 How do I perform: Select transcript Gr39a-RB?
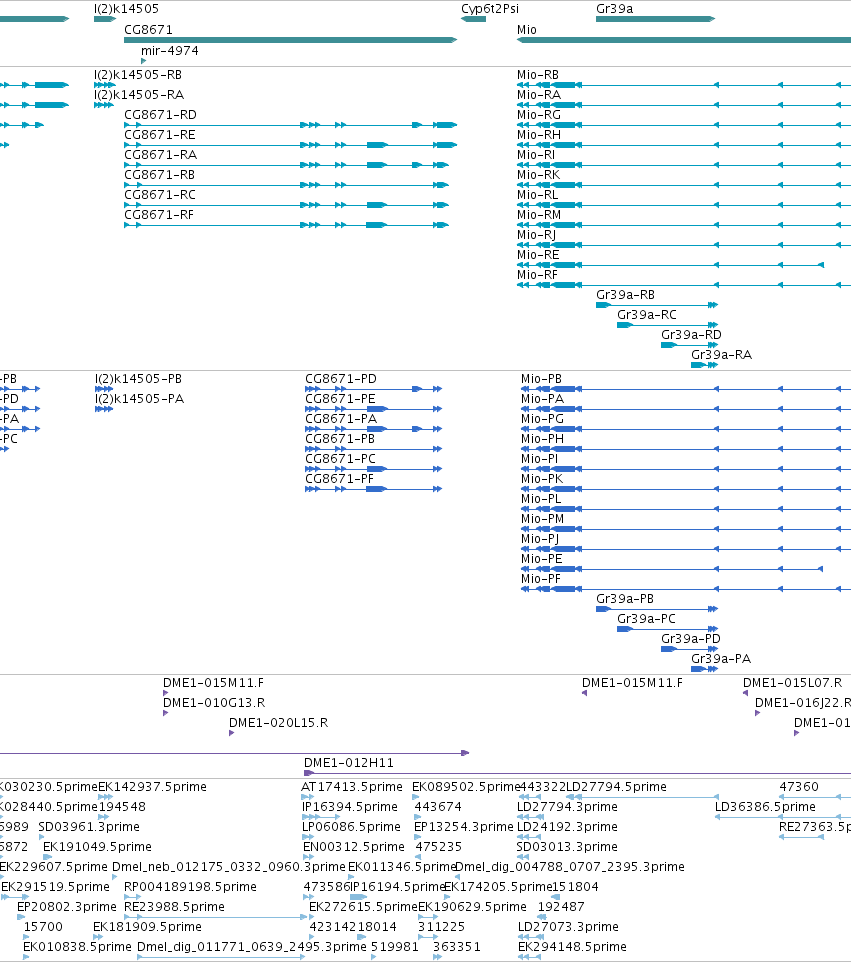pos(657,305)
